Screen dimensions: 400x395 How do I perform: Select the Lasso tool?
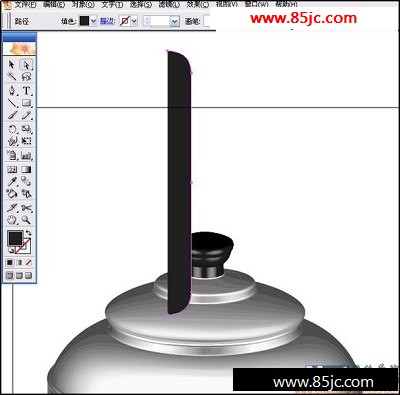26,77
